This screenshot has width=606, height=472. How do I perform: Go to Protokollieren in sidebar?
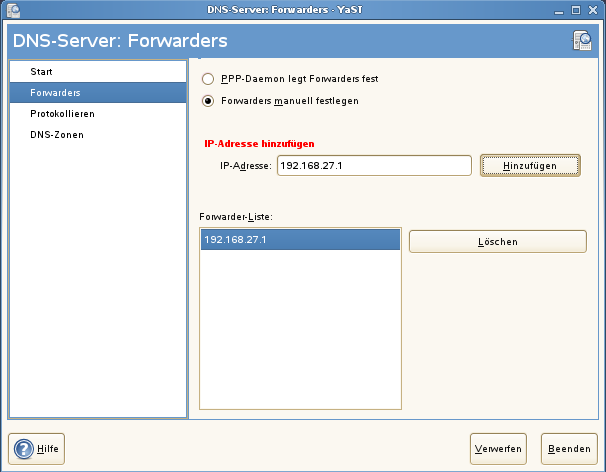pos(98,114)
